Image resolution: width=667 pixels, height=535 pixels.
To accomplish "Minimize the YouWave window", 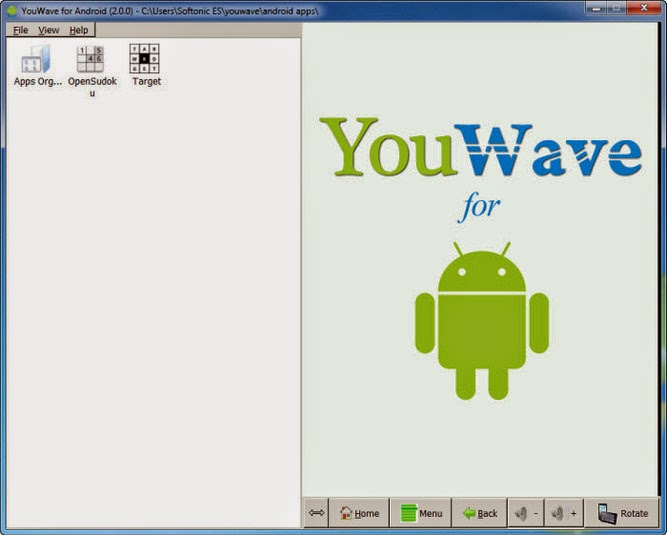I will point(596,8).
